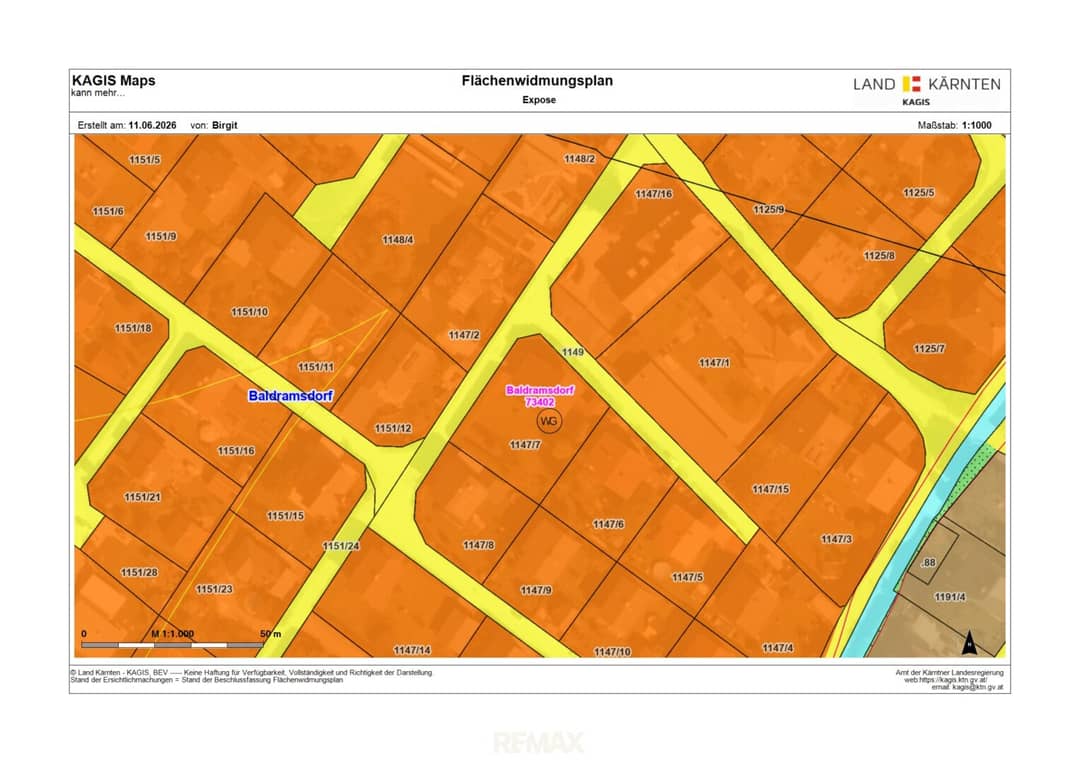Select parcel 1151/10 on the map

[x=249, y=312]
